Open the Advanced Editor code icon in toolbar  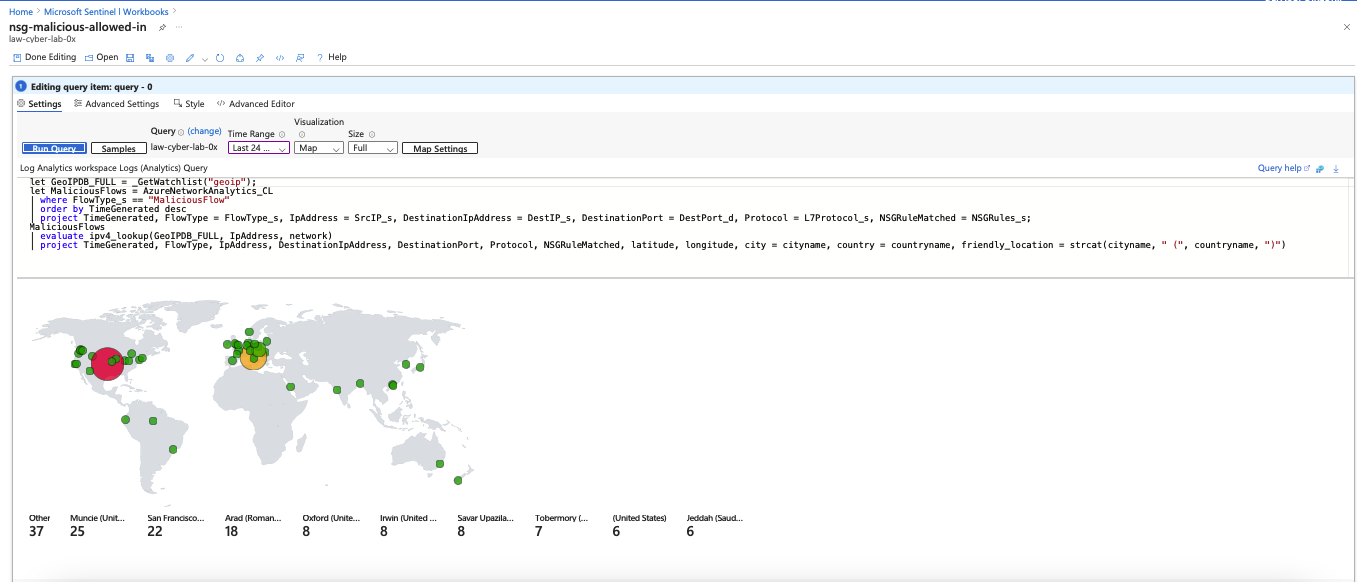[280, 58]
